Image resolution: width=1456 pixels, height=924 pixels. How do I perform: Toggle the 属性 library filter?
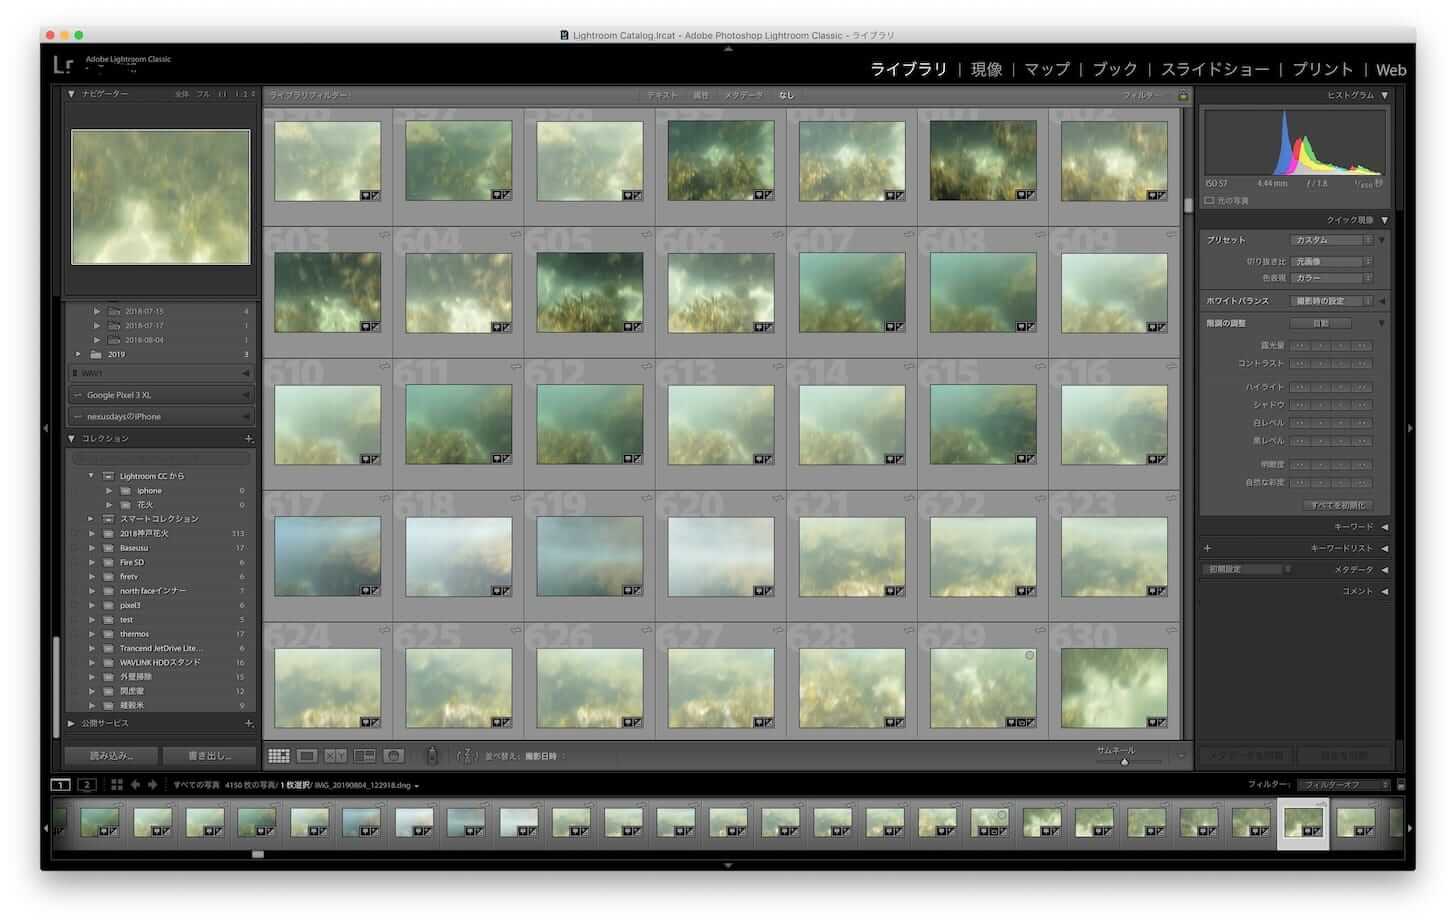click(701, 95)
